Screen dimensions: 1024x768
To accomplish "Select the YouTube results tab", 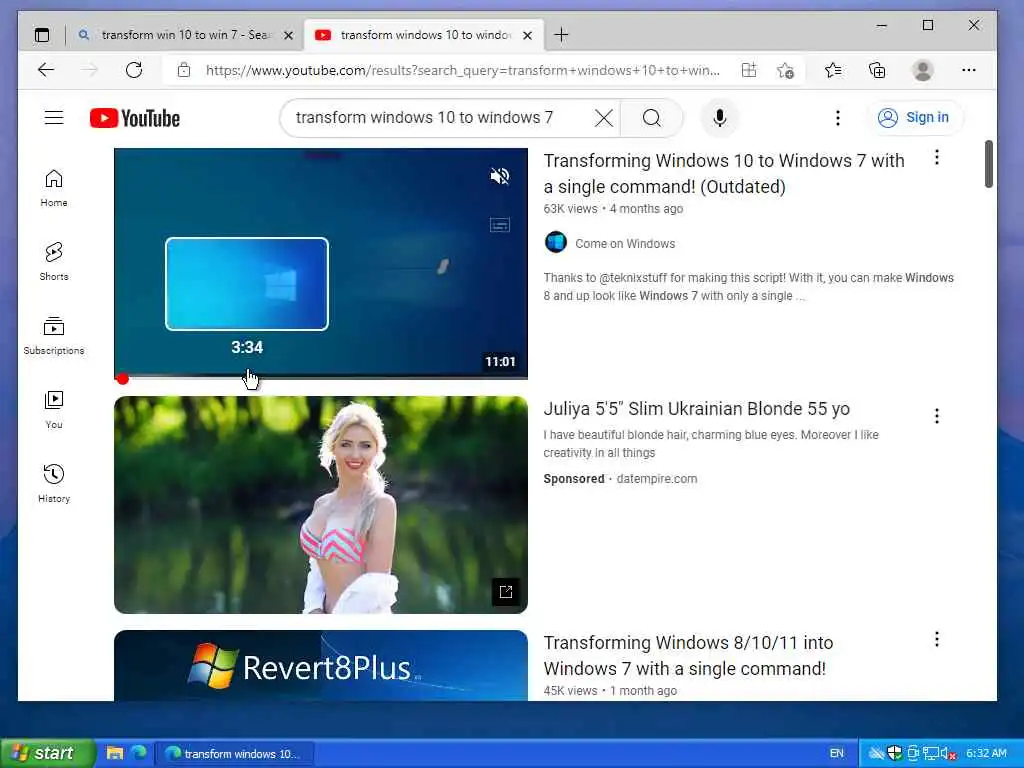I will [423, 35].
